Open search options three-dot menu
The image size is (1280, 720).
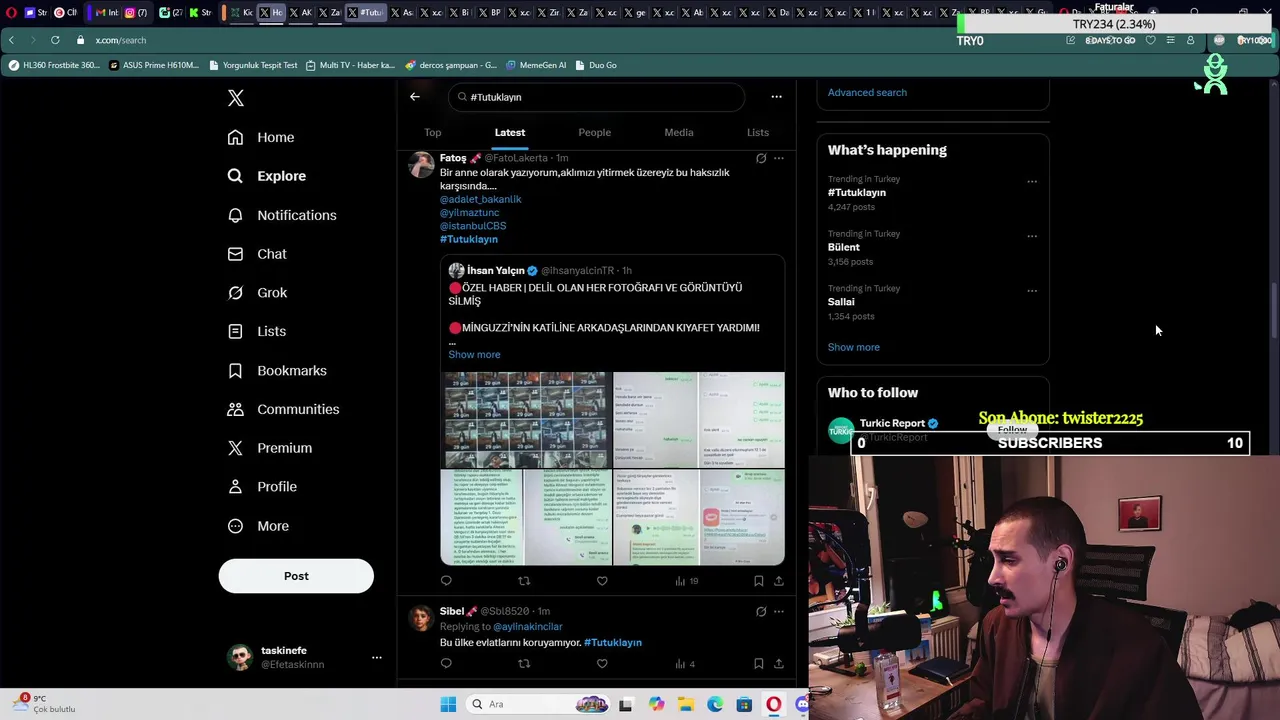(x=776, y=97)
